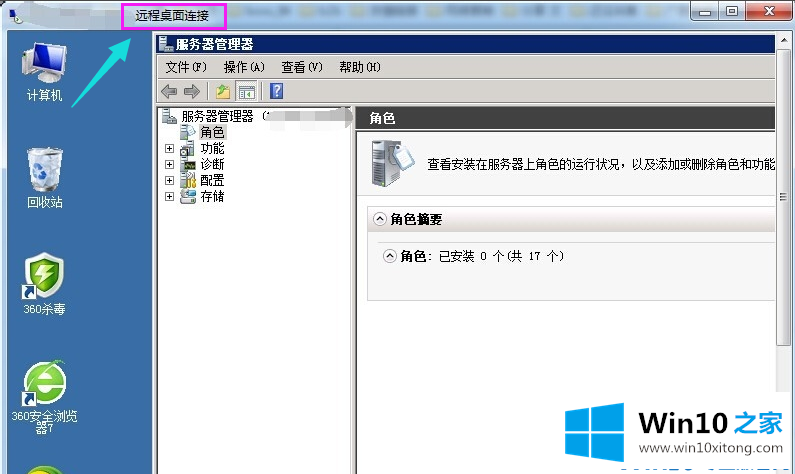Expand the 功能 tree node

point(169,148)
